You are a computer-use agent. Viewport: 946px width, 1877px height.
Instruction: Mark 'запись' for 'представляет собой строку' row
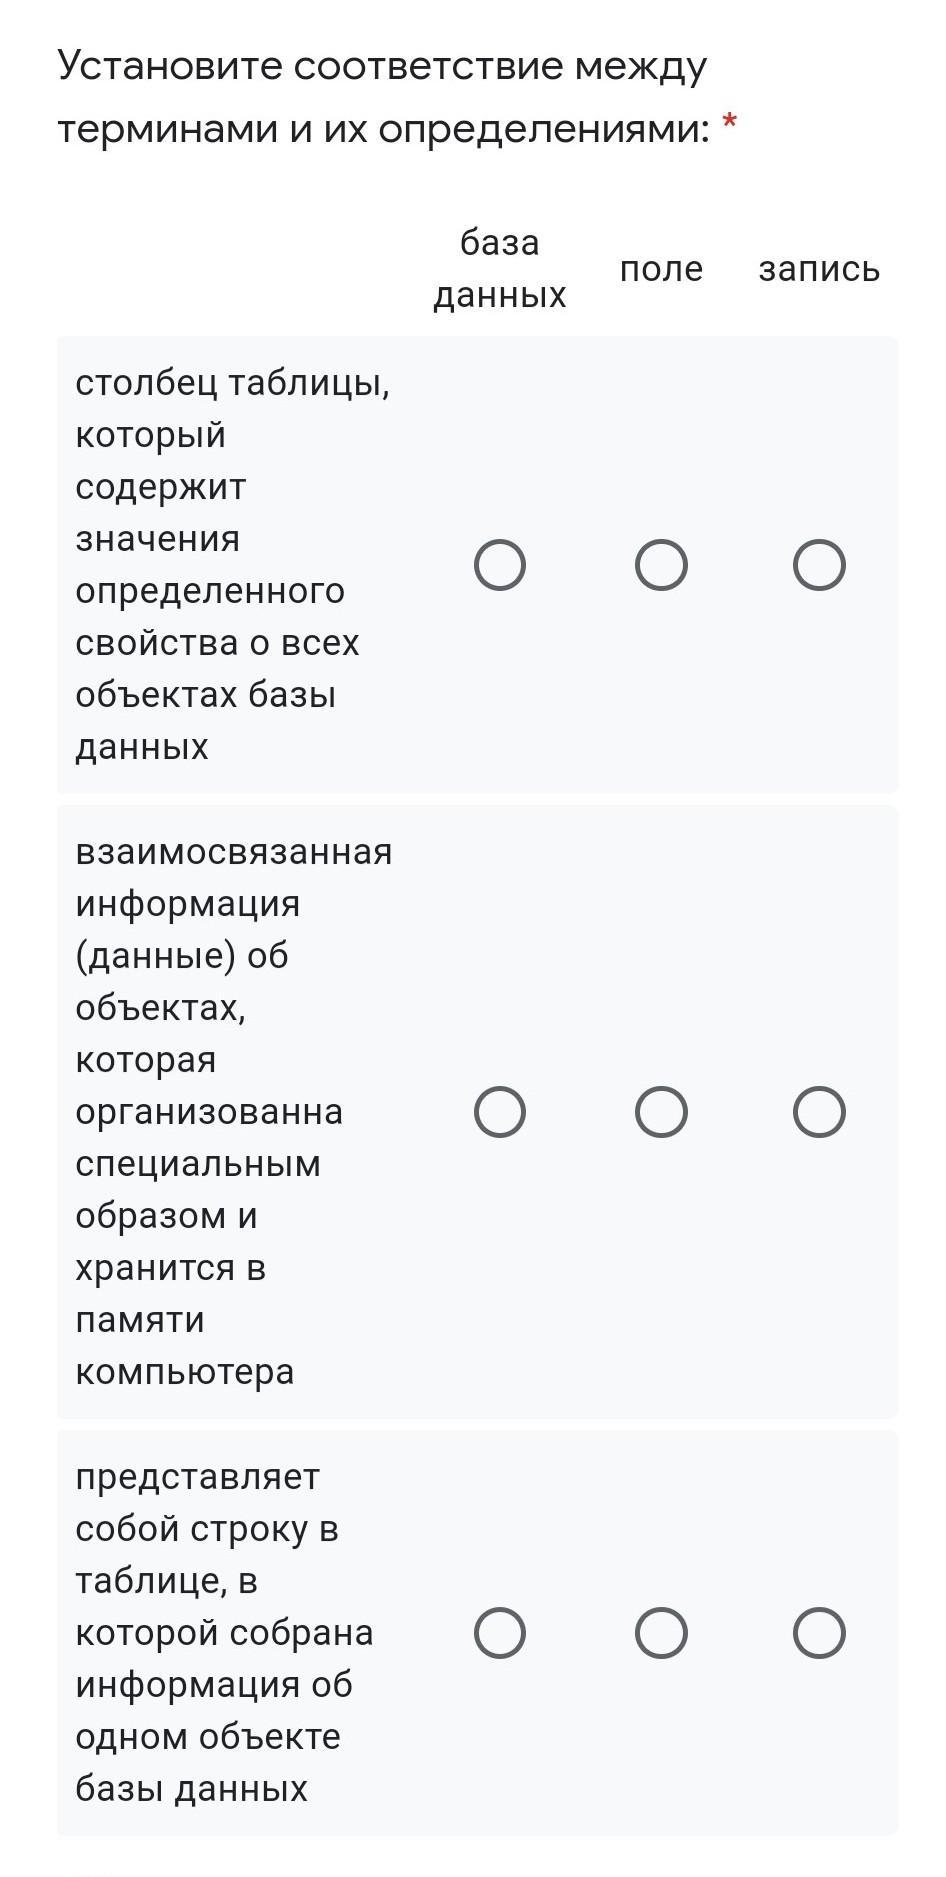click(x=819, y=1633)
